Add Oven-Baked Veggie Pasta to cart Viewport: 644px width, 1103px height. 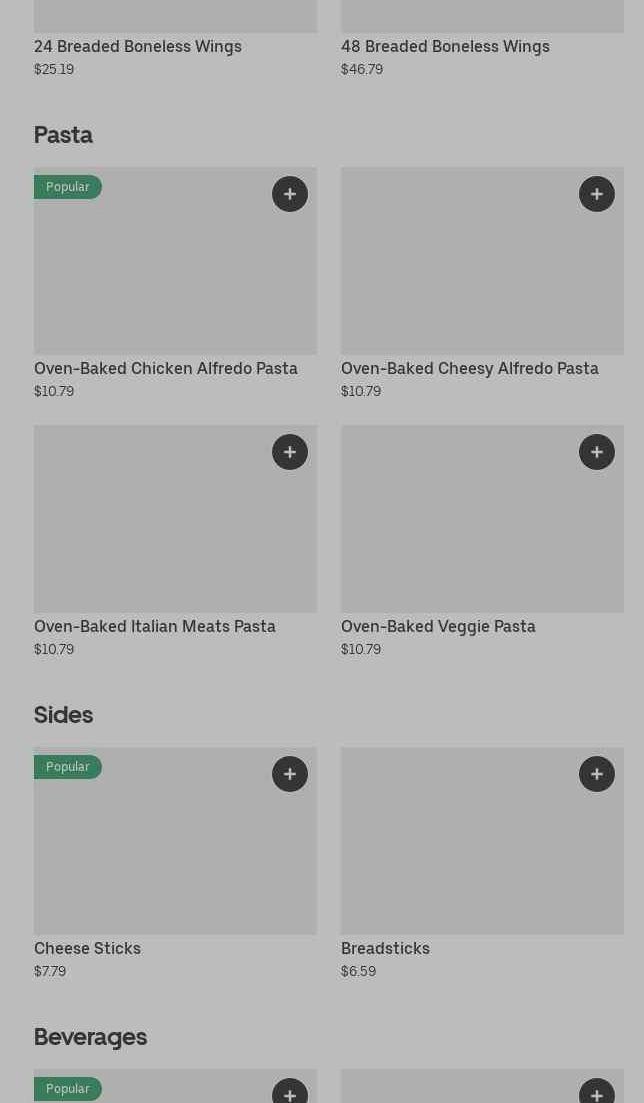tap(597, 452)
